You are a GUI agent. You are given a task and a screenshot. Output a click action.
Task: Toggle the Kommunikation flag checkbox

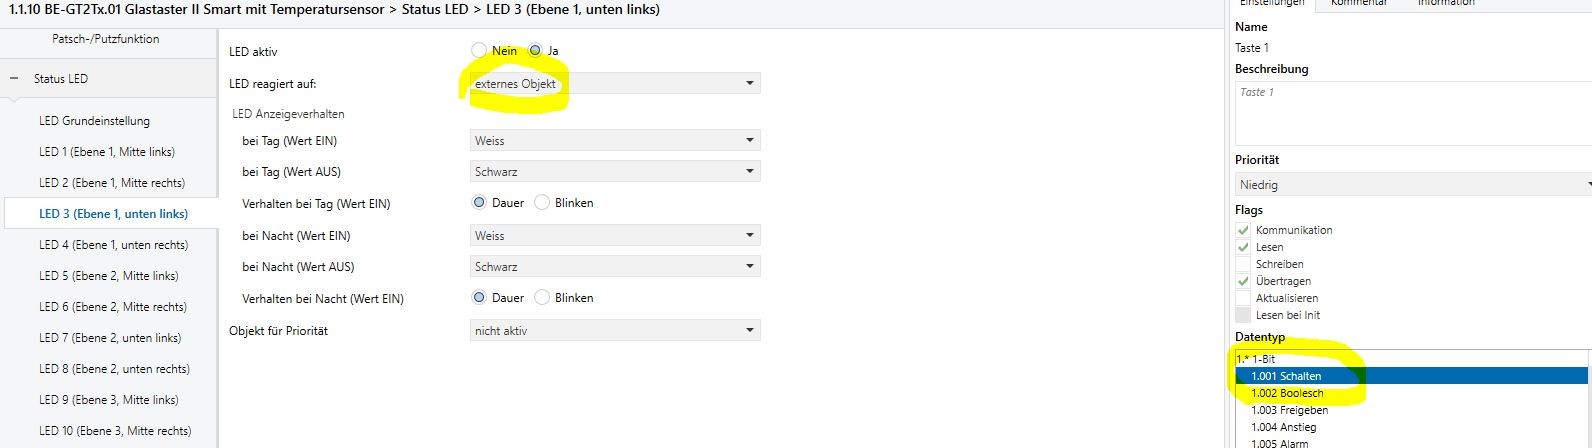tap(1243, 230)
